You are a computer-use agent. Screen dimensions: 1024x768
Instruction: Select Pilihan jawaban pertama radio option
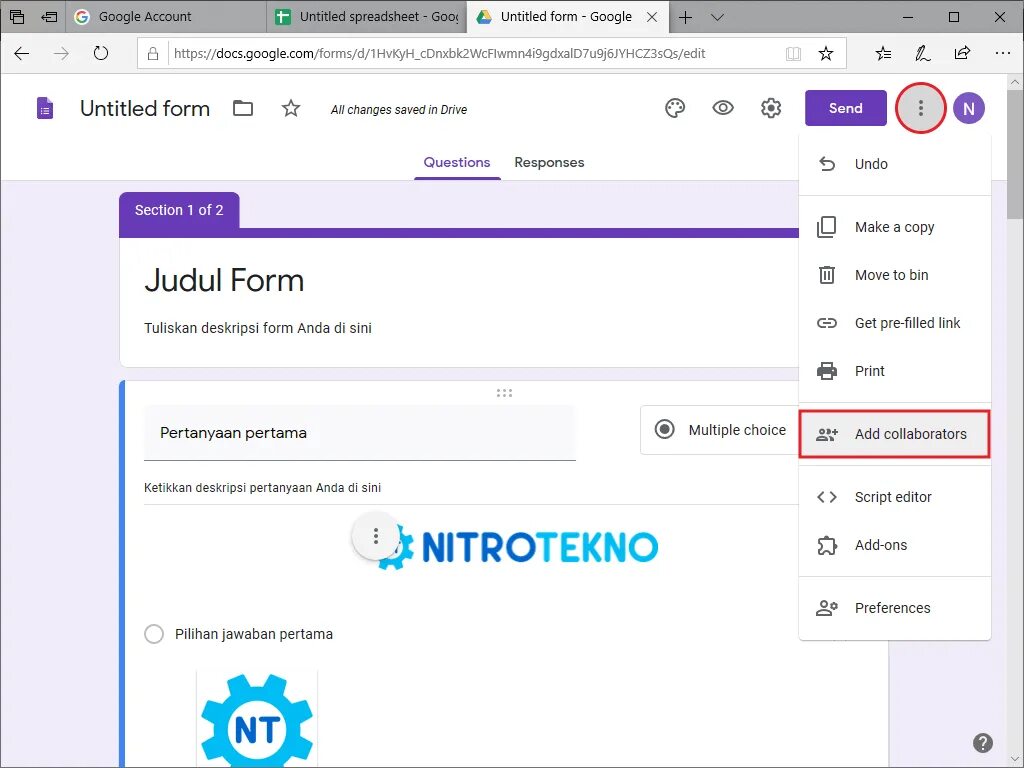click(x=154, y=633)
